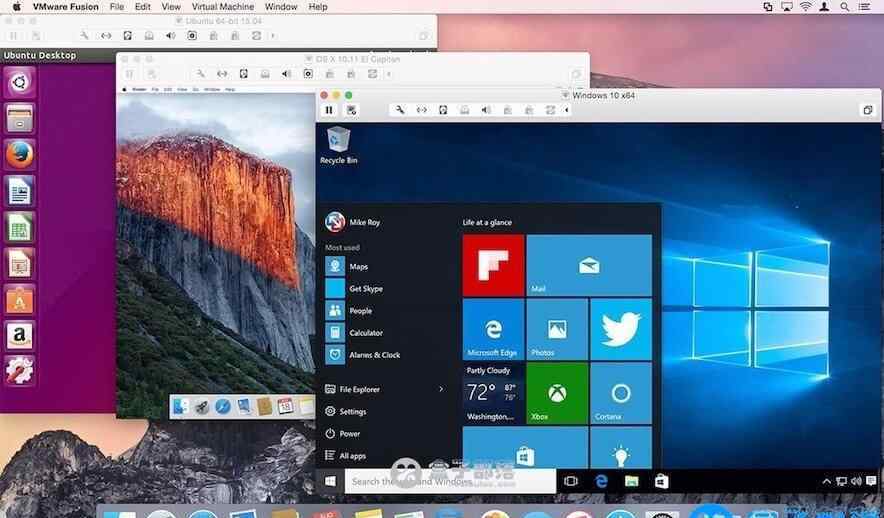Viewport: 884px width, 518px height.
Task: Open Mike Roy user account
Action: point(353,222)
